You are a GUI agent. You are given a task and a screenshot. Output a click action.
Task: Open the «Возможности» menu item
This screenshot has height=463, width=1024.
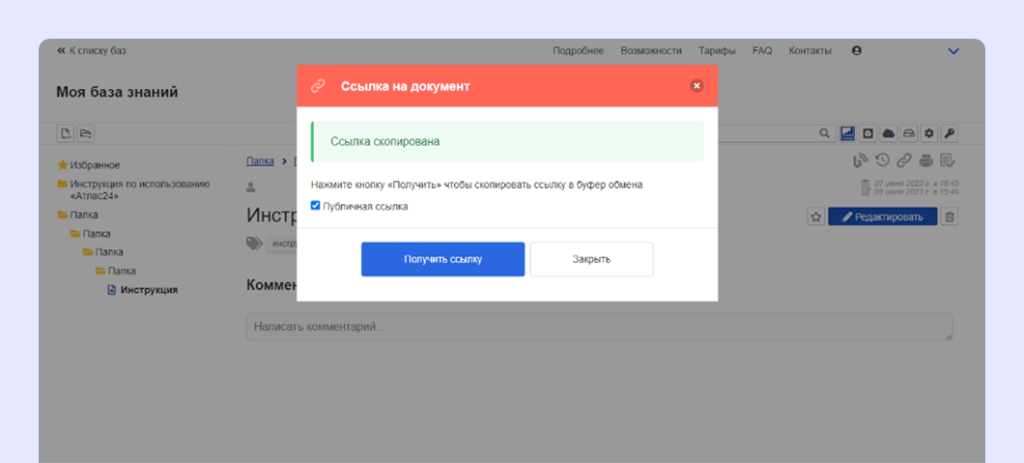(x=650, y=51)
